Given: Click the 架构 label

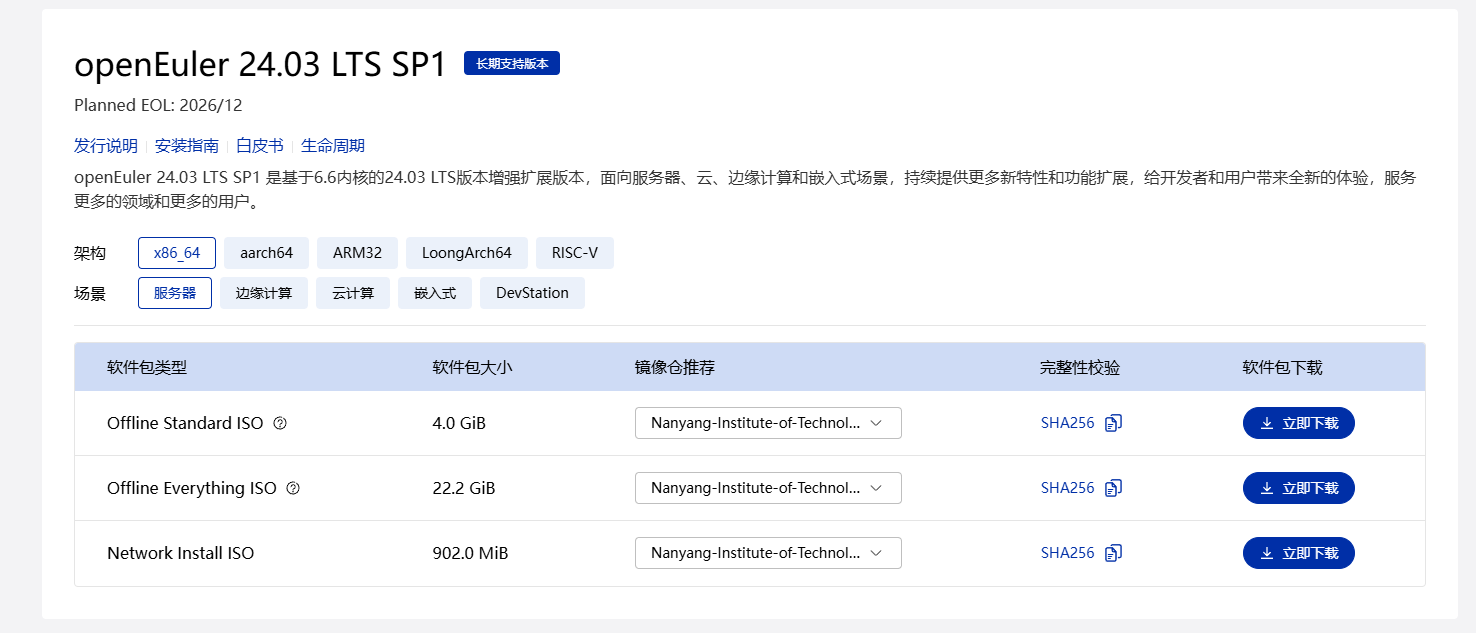Looking at the screenshot, I should (90, 253).
